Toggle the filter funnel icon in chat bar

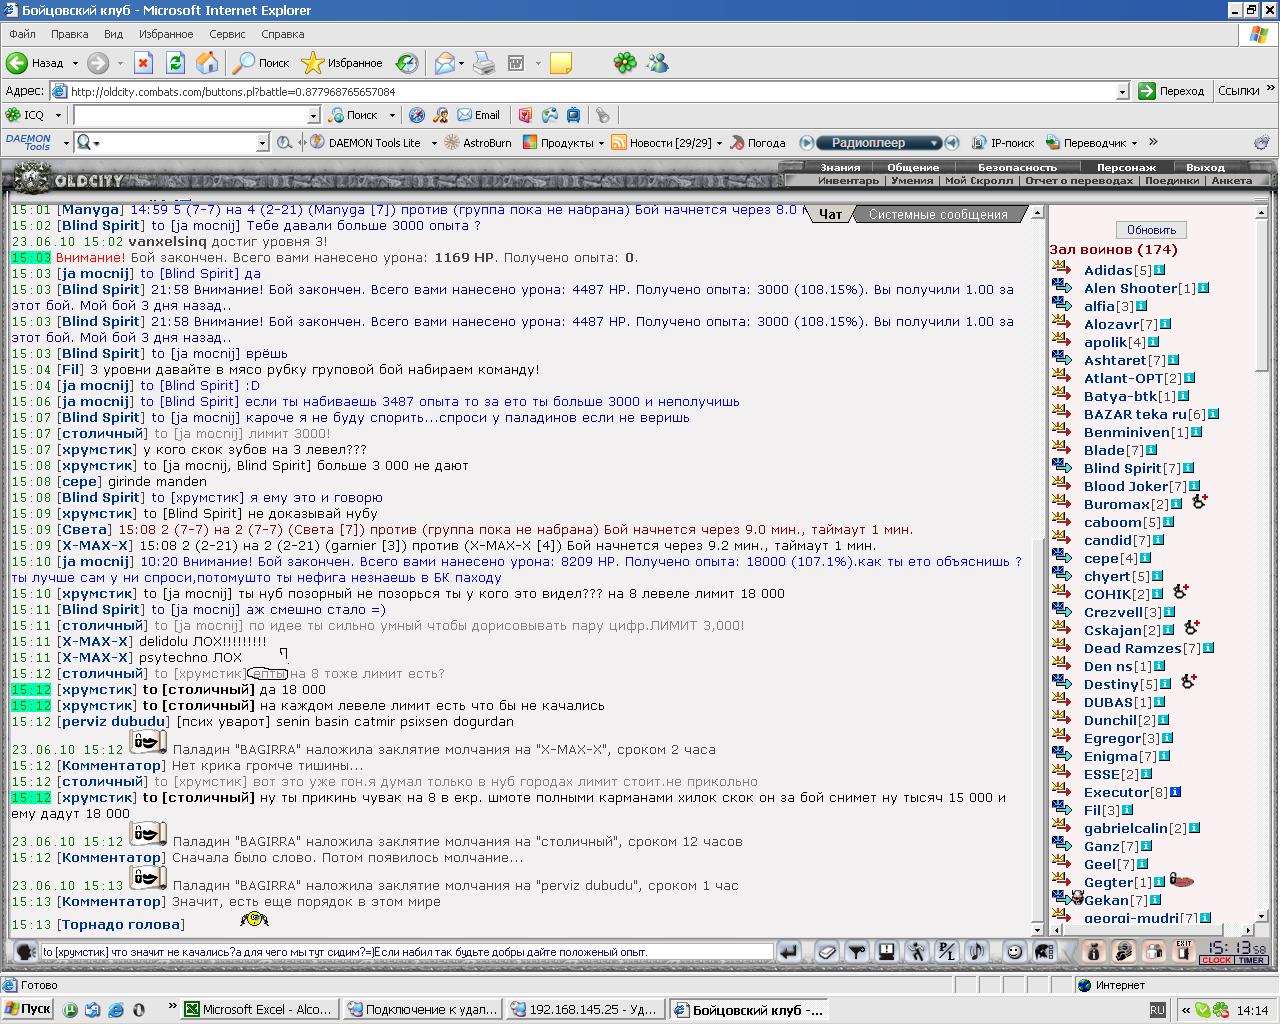(x=857, y=952)
